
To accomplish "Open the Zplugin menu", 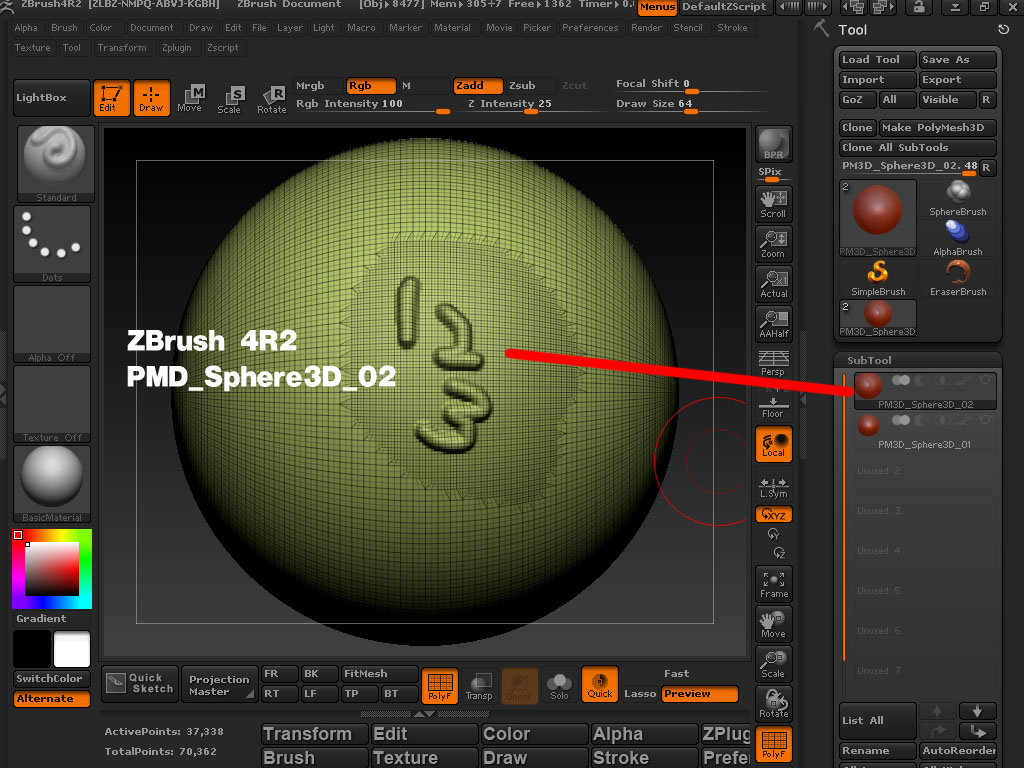I will click(176, 48).
